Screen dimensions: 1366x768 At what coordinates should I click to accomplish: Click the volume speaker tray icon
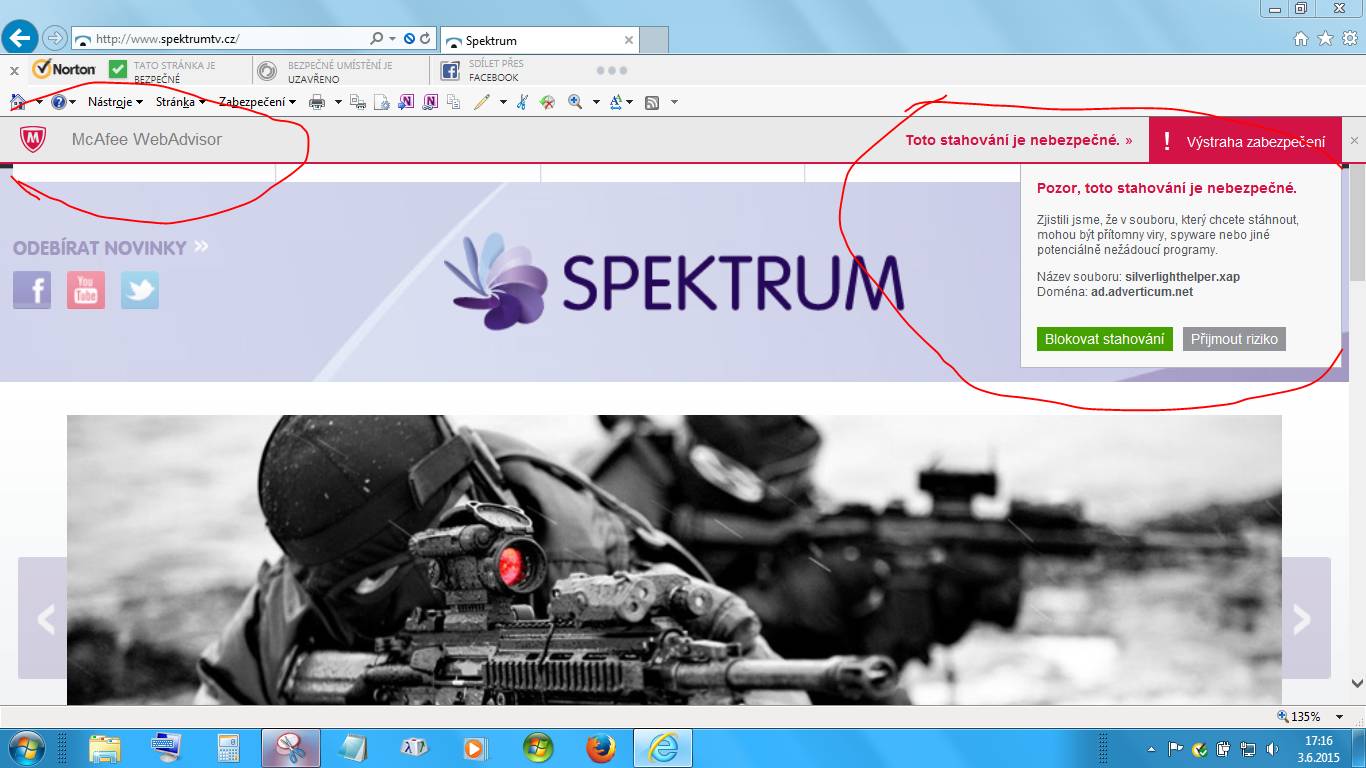1272,749
